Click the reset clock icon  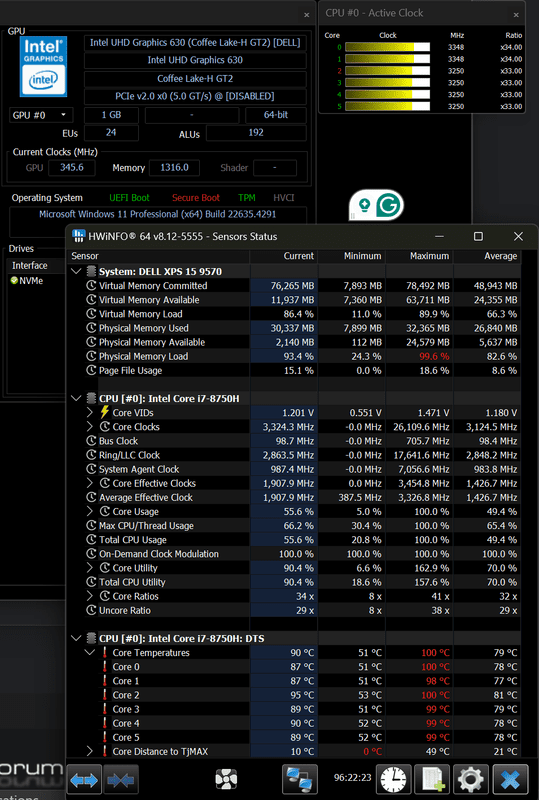click(394, 780)
